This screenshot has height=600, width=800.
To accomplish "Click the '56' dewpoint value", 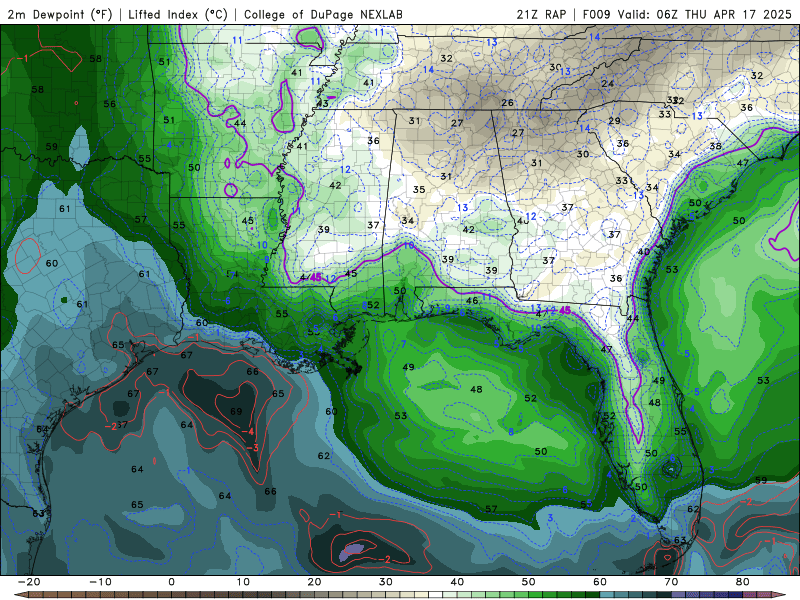I will point(110,104).
